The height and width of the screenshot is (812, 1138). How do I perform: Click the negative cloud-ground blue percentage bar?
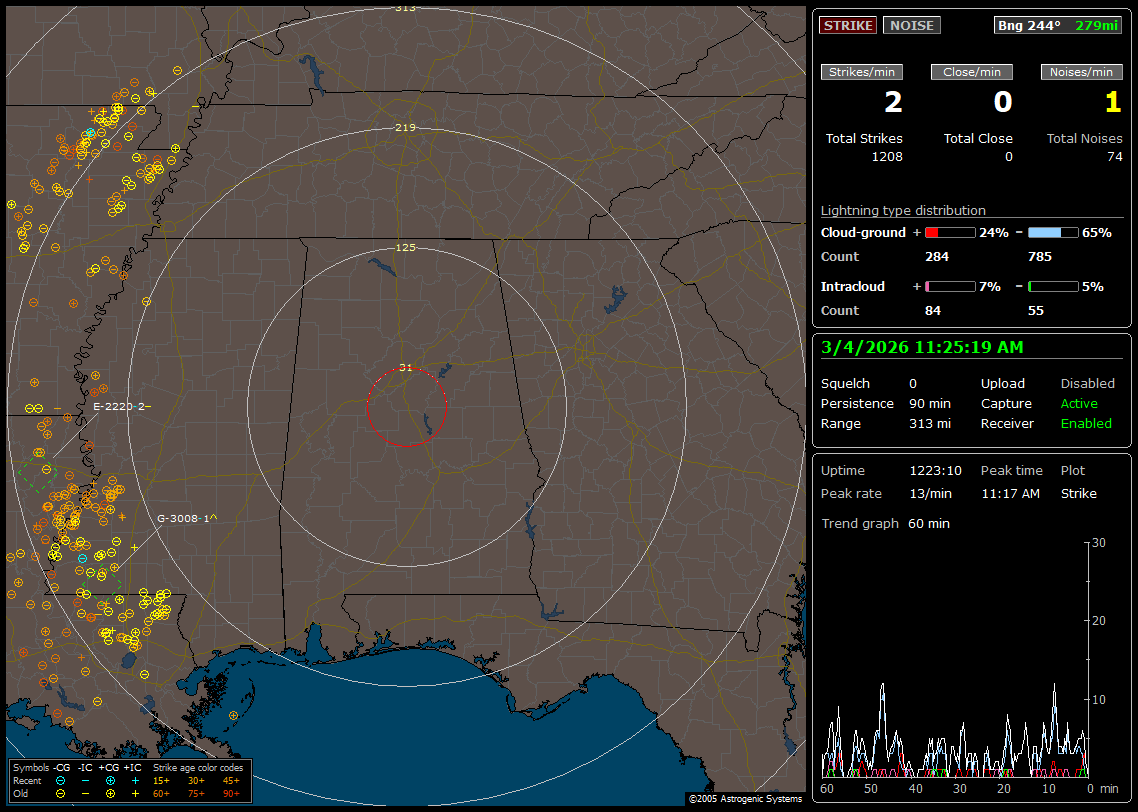point(1053,232)
